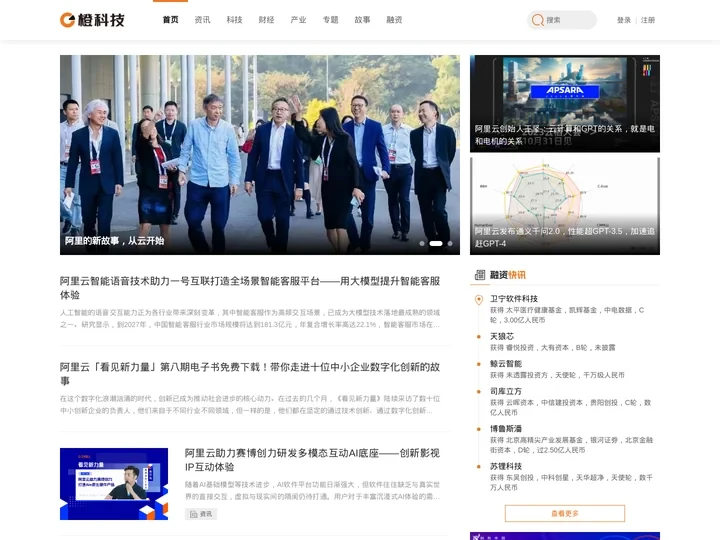Screen dimensions: 720x540
Task: Click 天狼芯 investor details text
Action: [x=552, y=348]
